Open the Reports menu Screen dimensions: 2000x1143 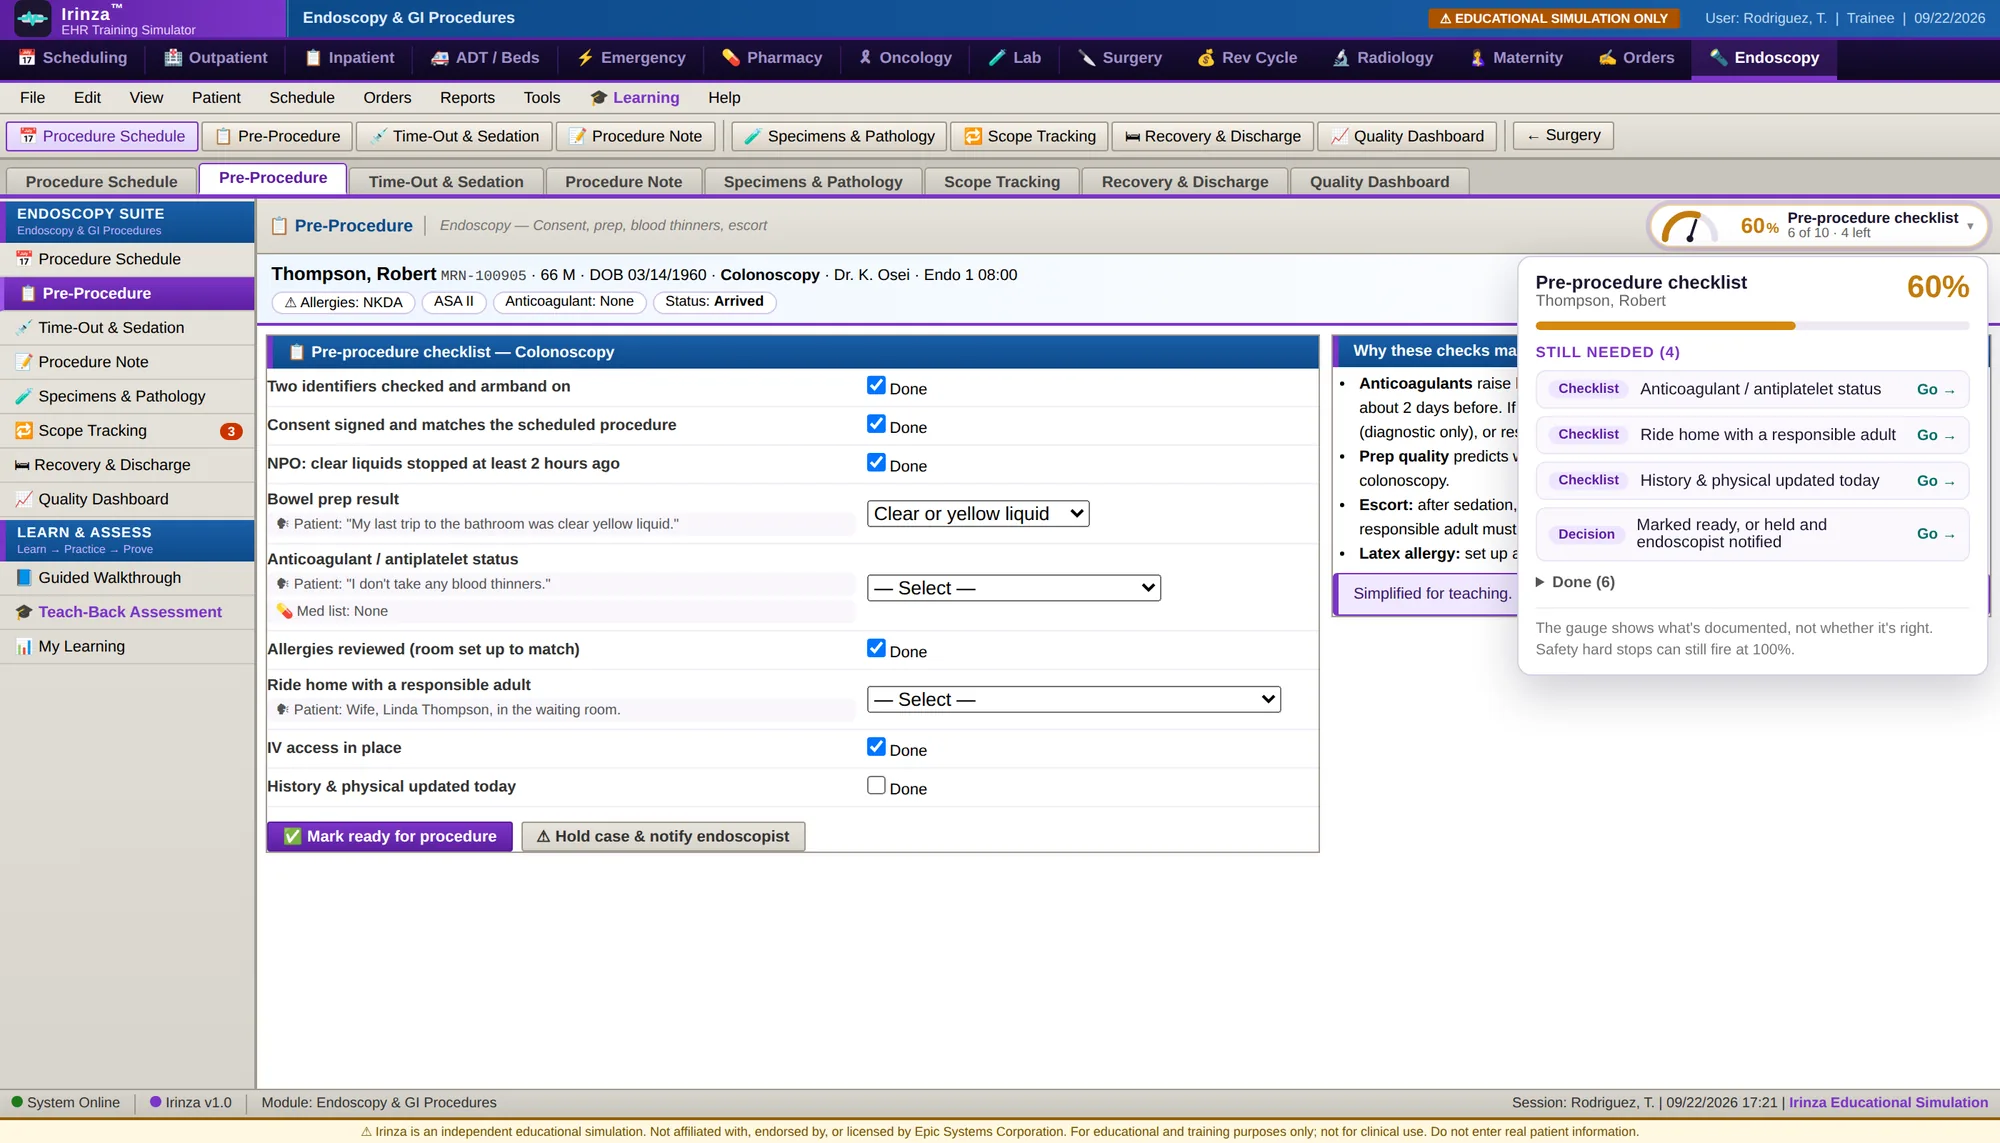point(467,98)
